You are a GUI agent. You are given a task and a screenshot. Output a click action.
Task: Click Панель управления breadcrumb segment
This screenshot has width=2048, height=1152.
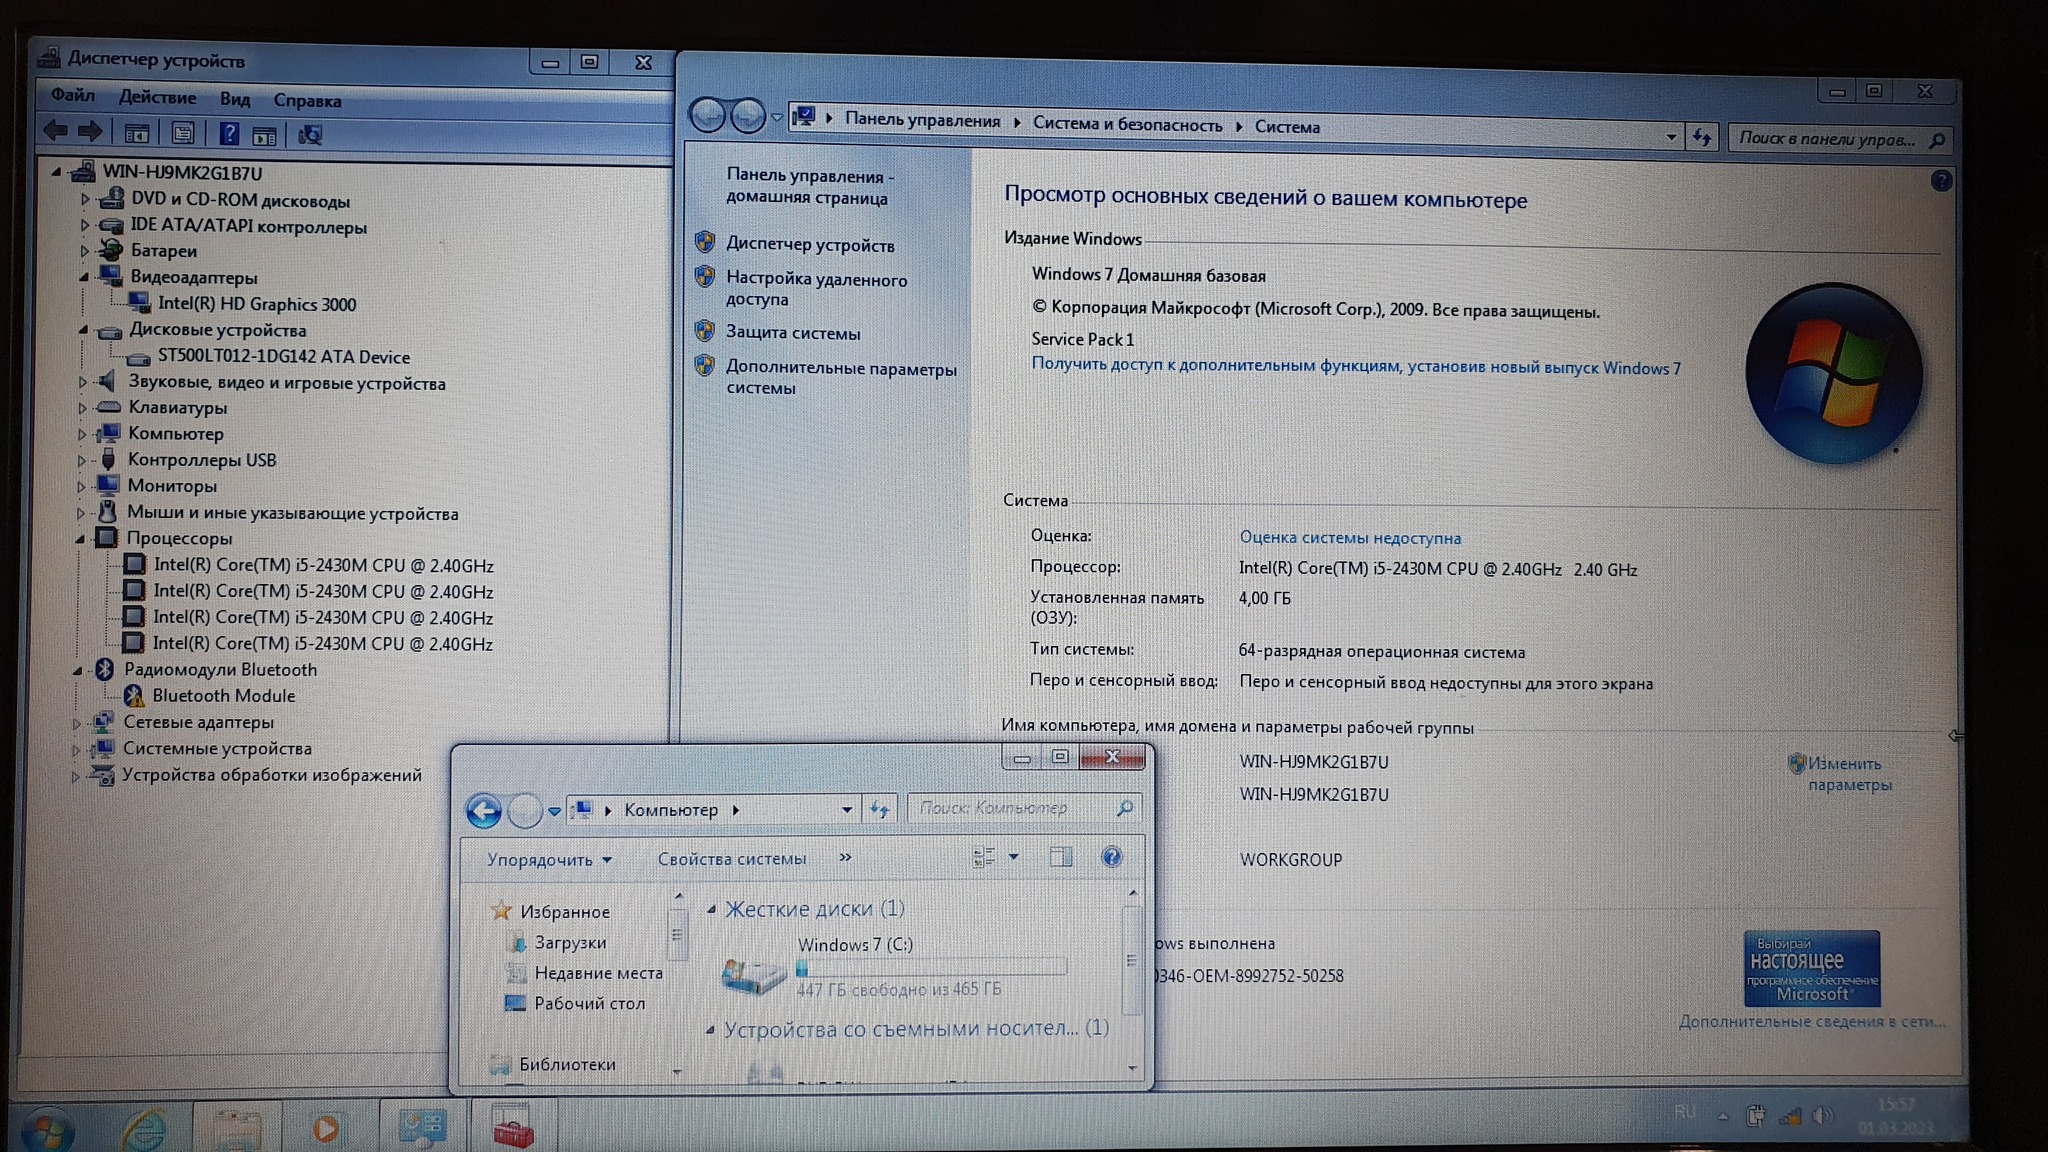pos(922,120)
